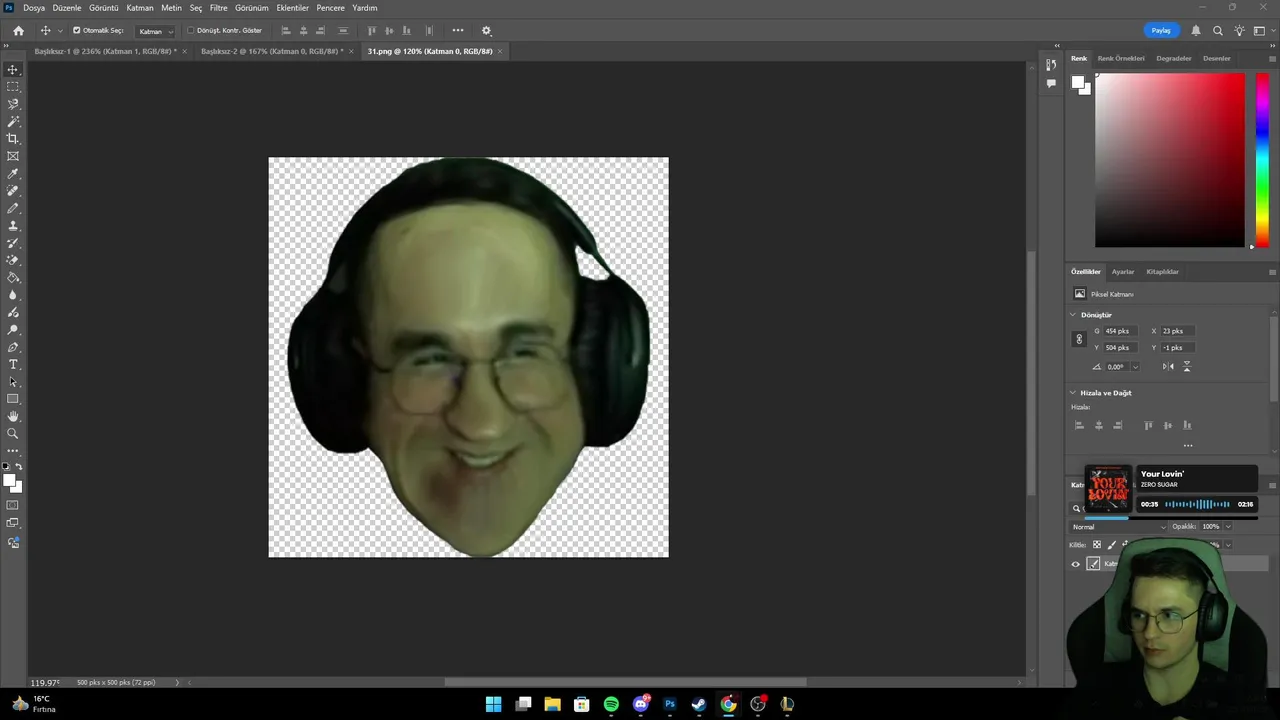This screenshot has height=720, width=1280.
Task: Open the Normal blend mode dropdown
Action: tap(1118, 527)
